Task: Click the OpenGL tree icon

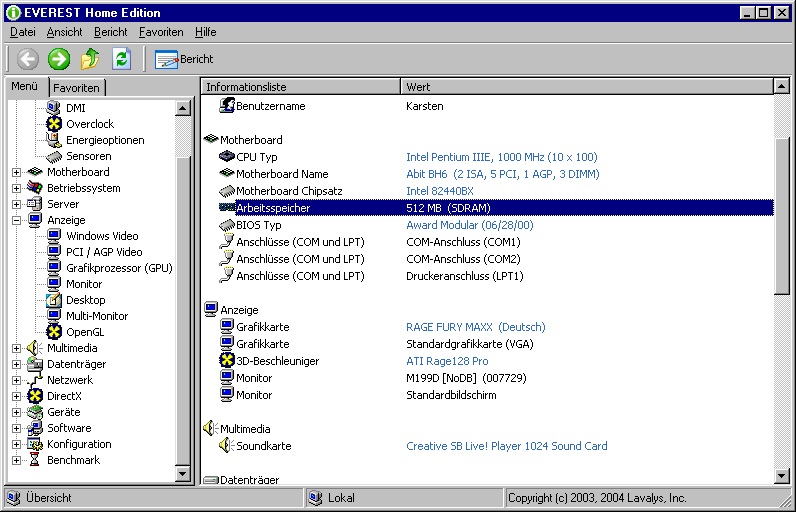Action: [54, 332]
